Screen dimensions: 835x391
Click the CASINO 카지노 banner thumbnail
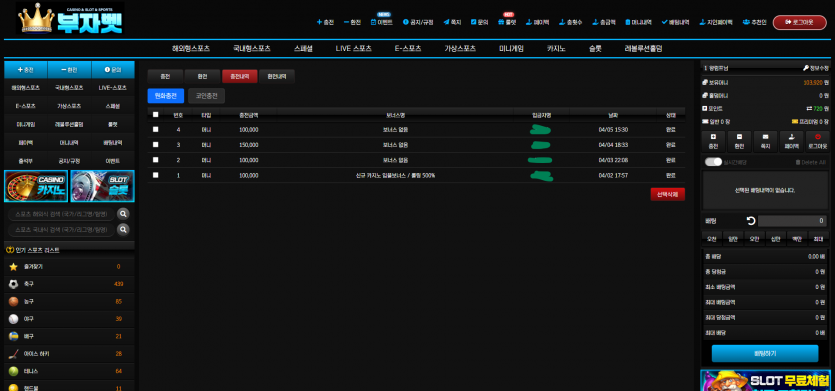coord(36,186)
